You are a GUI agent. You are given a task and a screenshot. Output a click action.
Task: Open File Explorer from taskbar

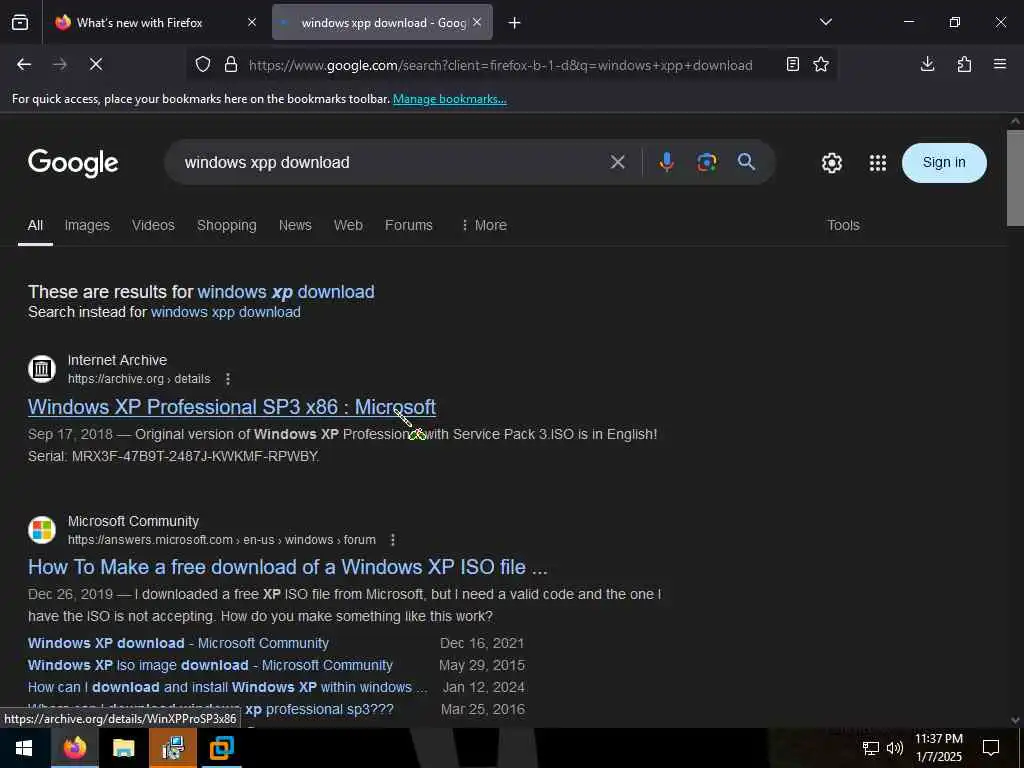click(123, 748)
